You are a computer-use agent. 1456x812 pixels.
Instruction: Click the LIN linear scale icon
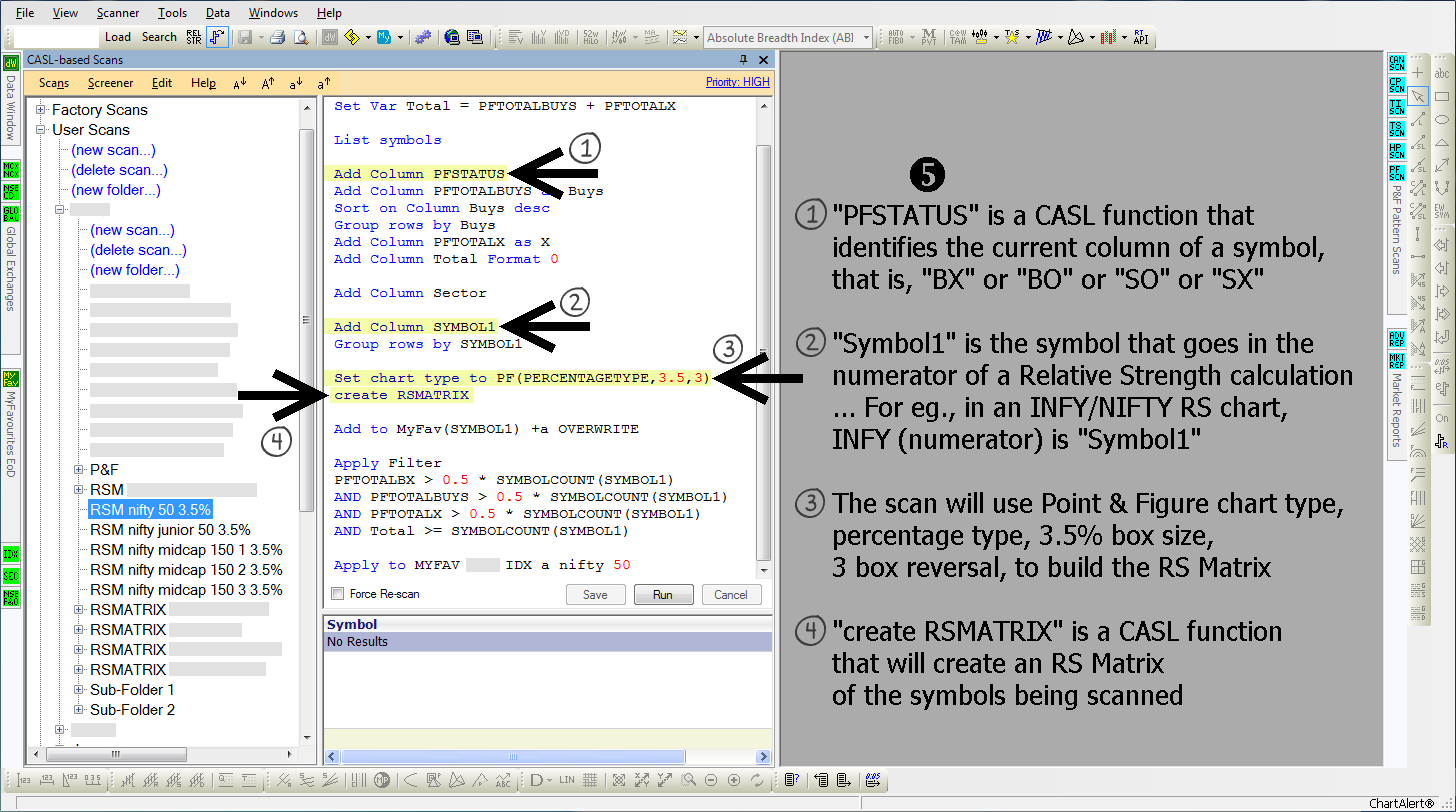pos(567,780)
